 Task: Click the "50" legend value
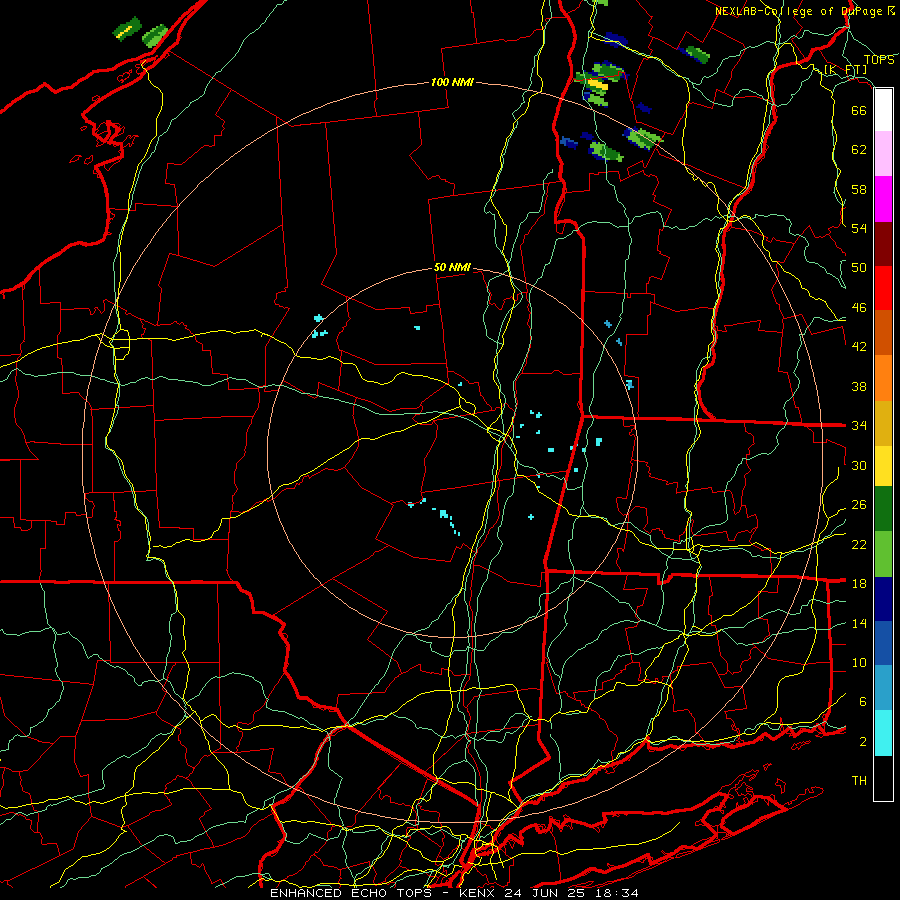coord(859,268)
